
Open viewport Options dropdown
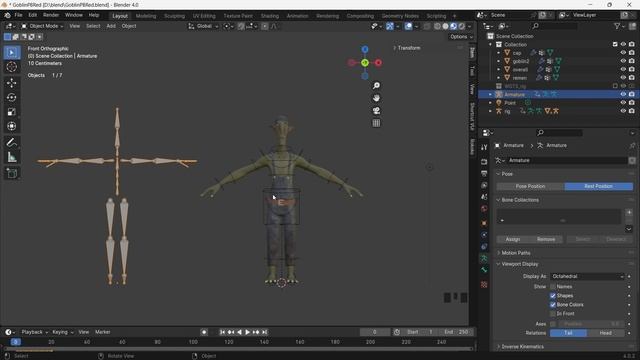pyautogui.click(x=461, y=37)
